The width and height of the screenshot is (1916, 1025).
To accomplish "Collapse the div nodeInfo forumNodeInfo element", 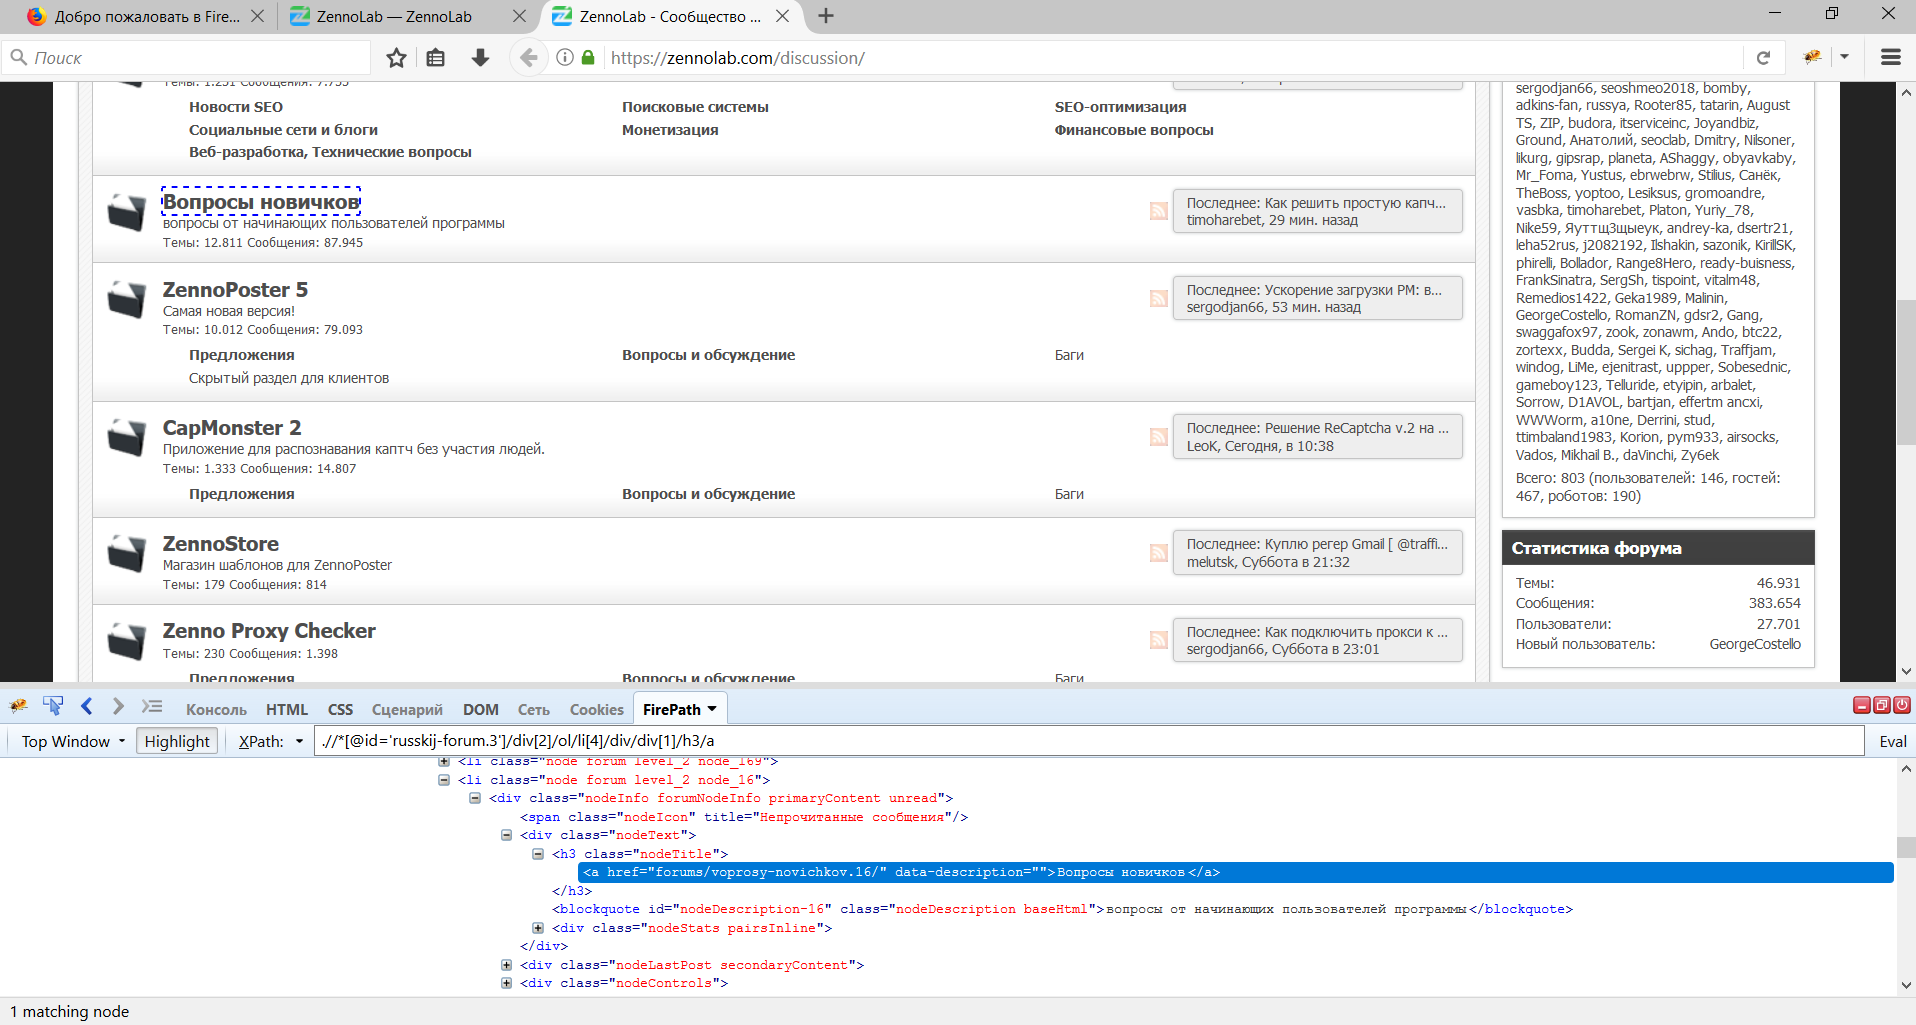I will tap(475, 798).
